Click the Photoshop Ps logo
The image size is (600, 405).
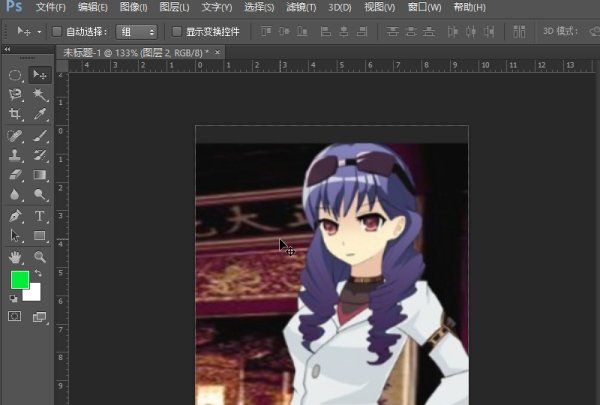coord(14,6)
